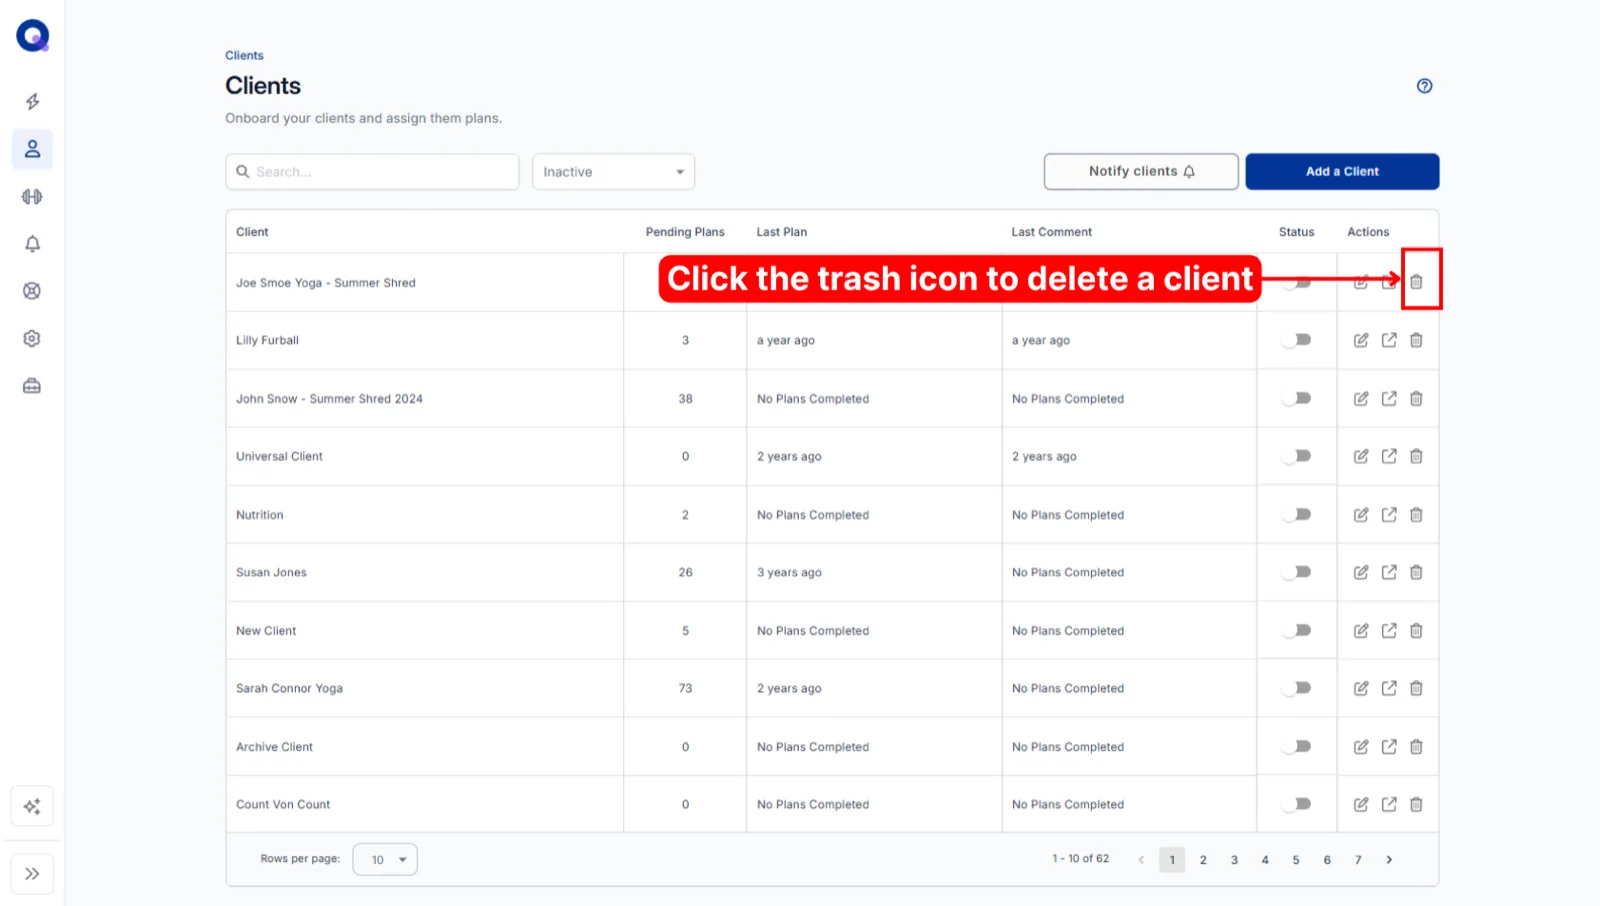
Task: Go to previous page with left chevron
Action: pyautogui.click(x=1141, y=860)
